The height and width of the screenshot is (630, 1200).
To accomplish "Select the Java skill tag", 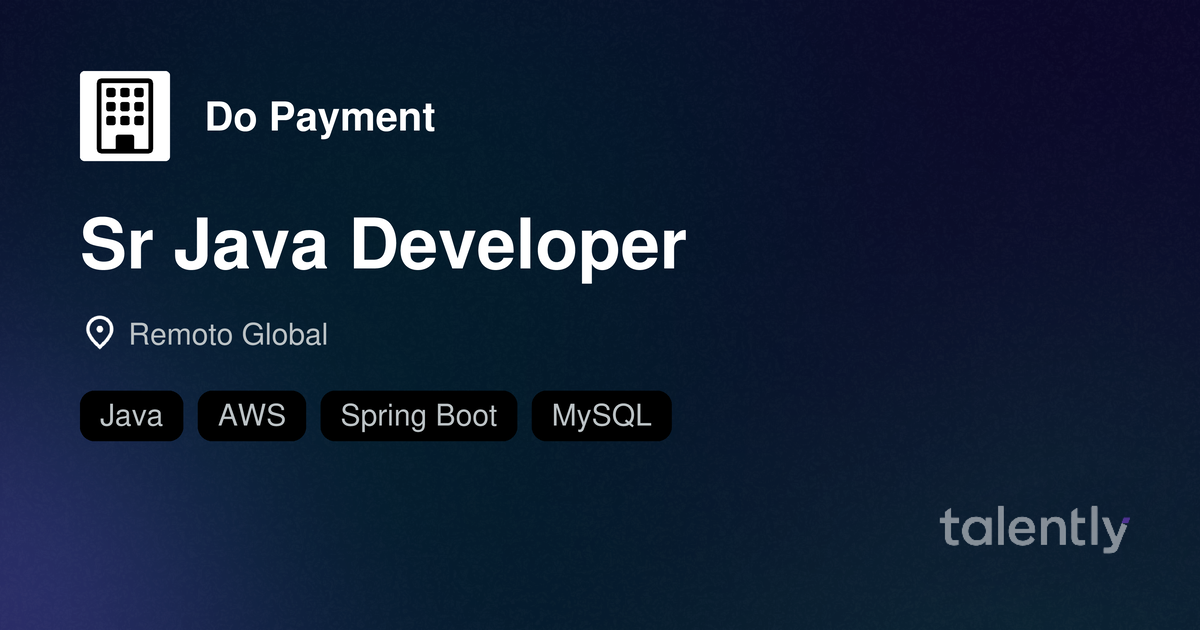I will point(131,416).
